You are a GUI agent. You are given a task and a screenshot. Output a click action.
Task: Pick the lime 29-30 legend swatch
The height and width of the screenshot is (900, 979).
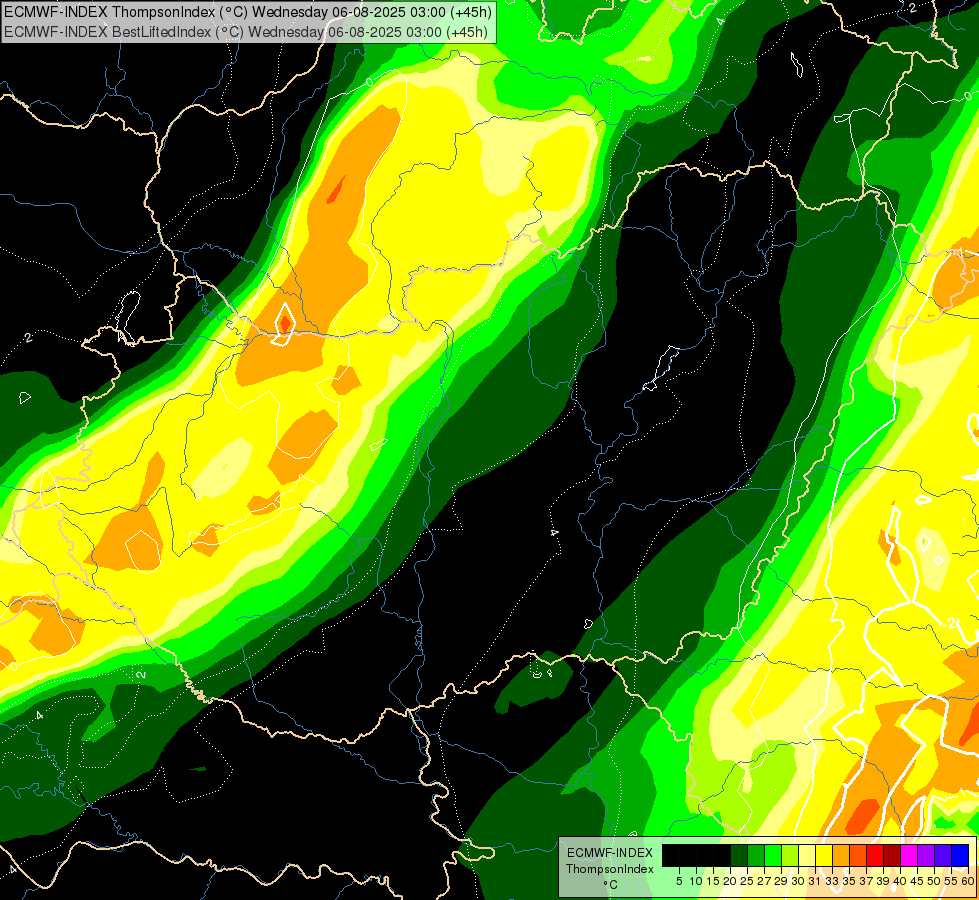point(790,855)
